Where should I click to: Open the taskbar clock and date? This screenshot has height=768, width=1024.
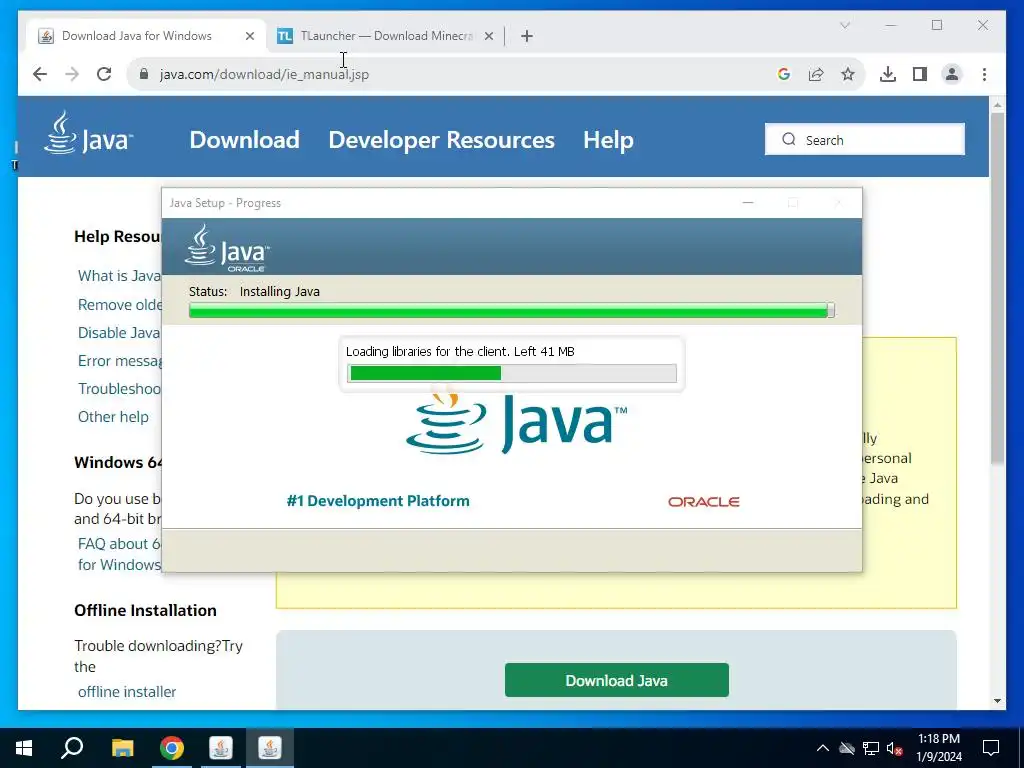pos(939,748)
